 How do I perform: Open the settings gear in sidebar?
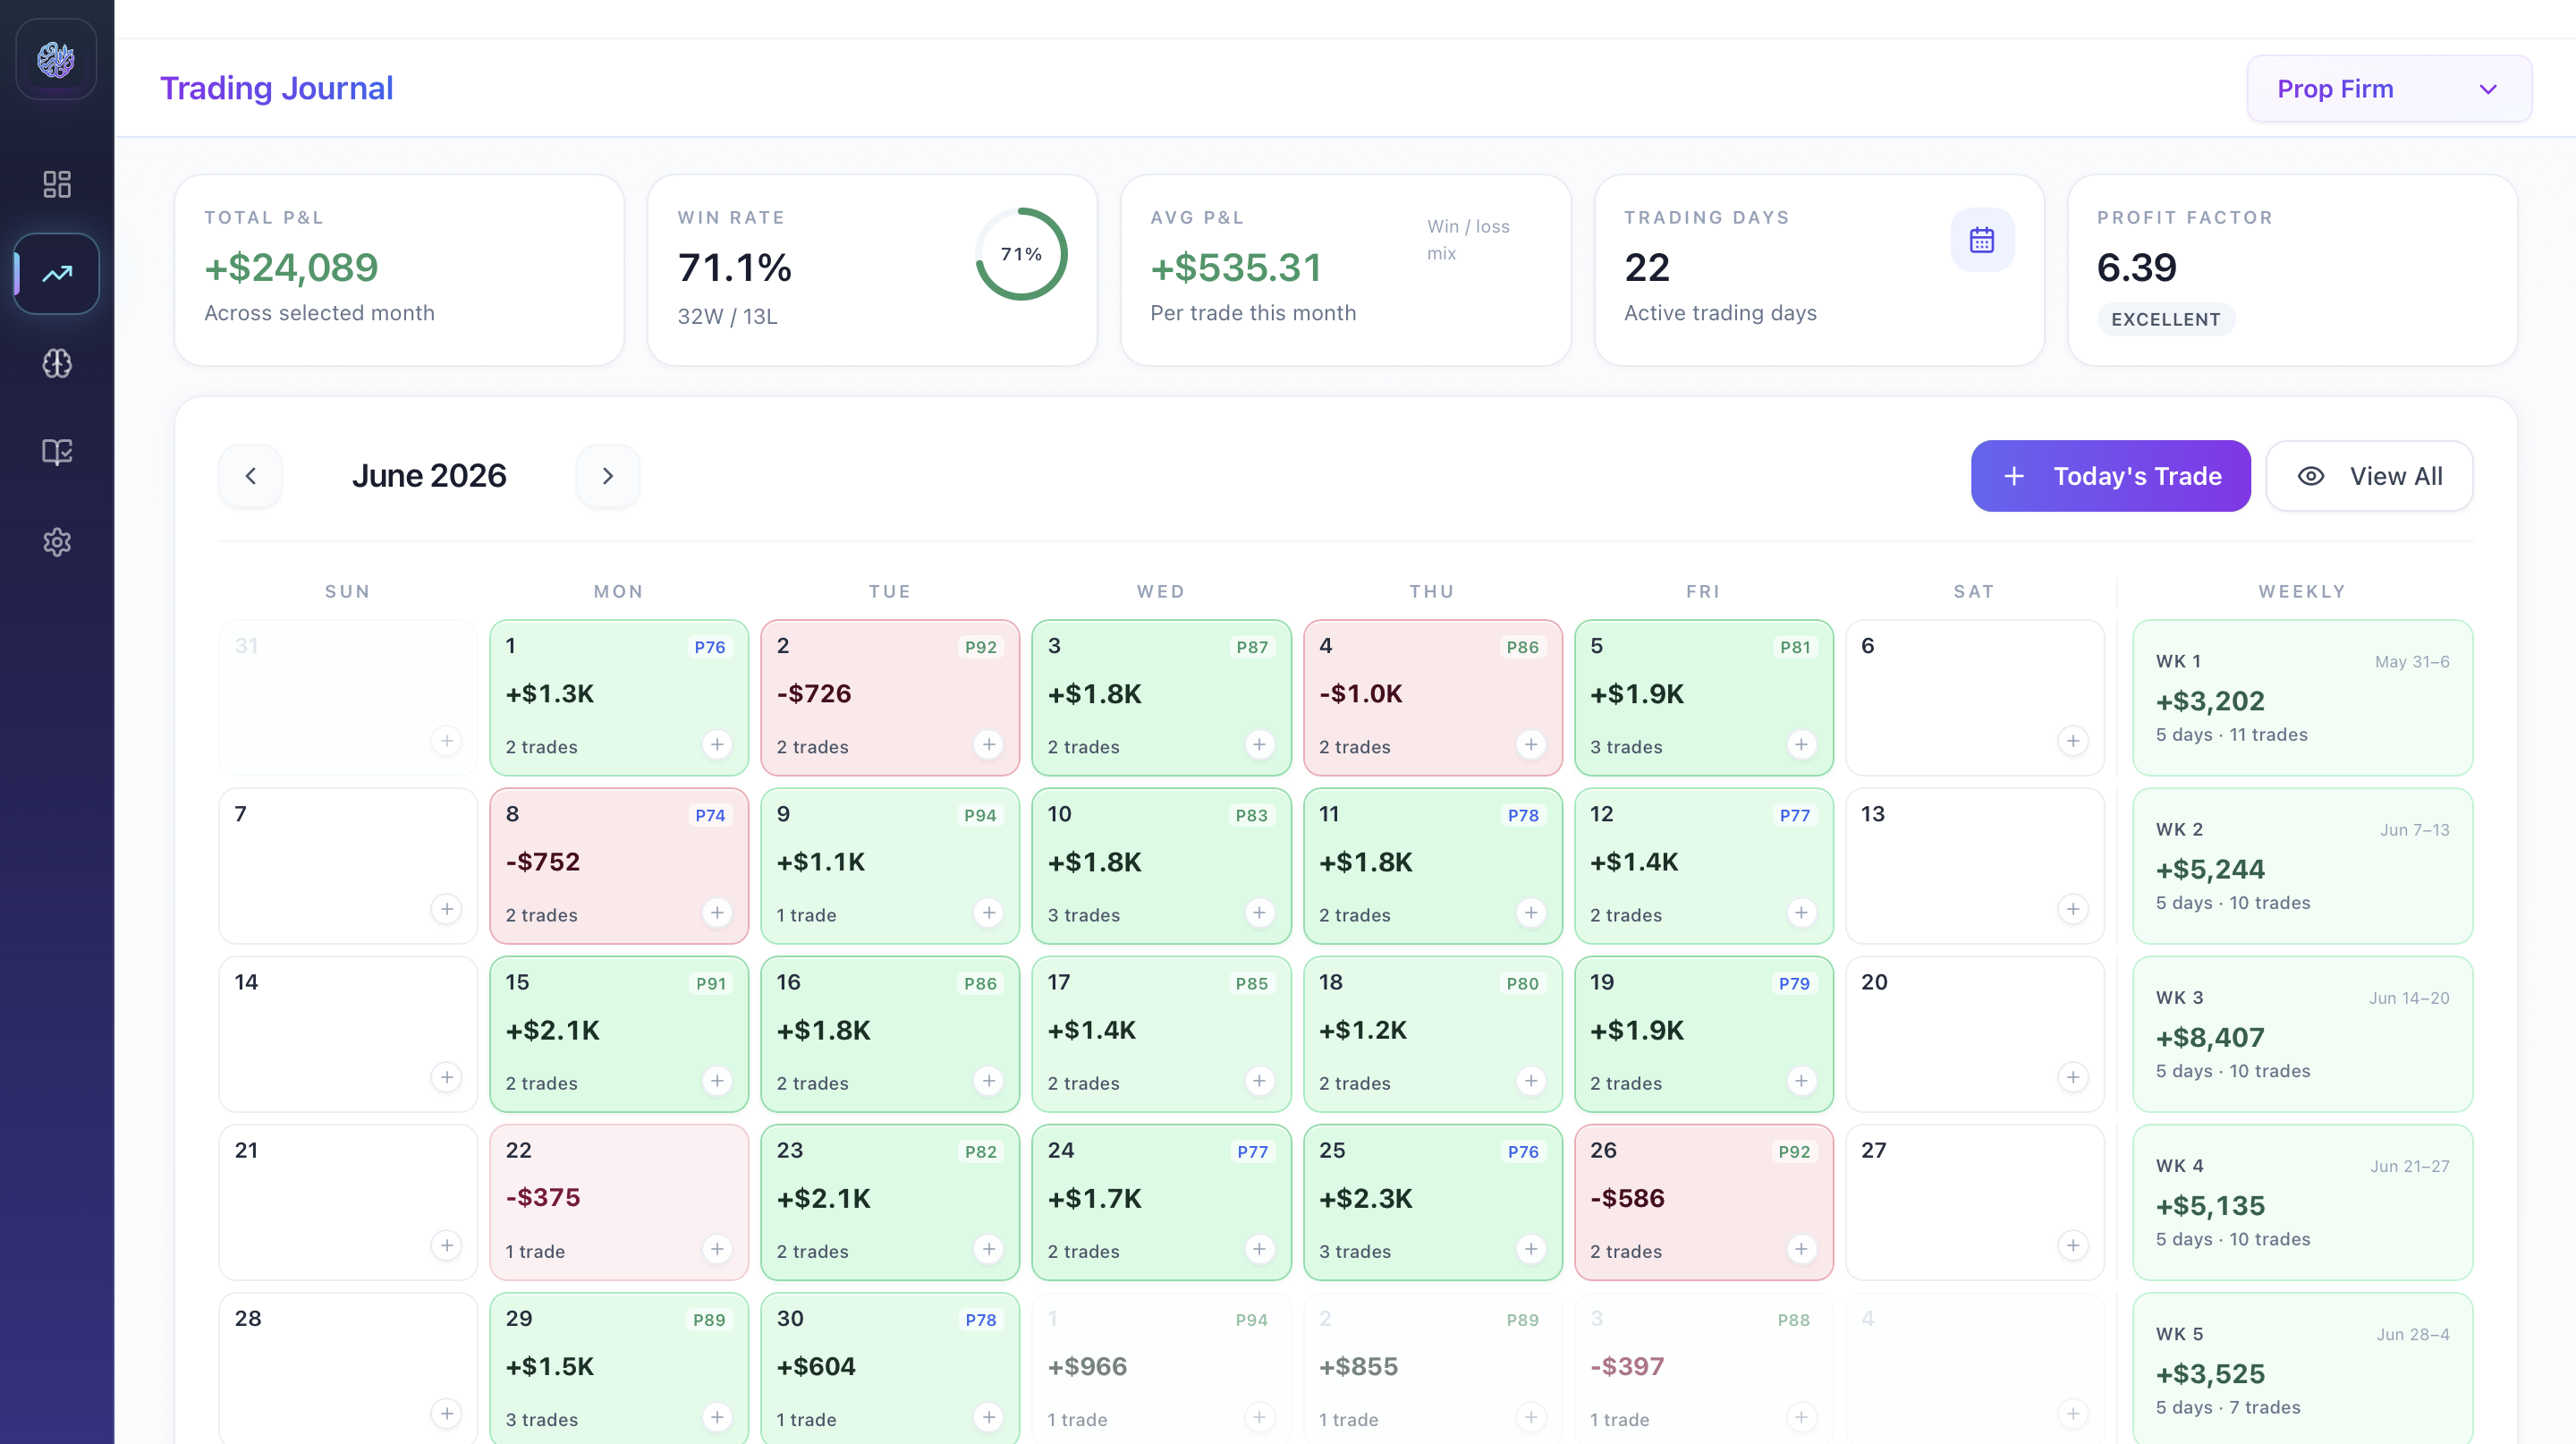(57, 542)
